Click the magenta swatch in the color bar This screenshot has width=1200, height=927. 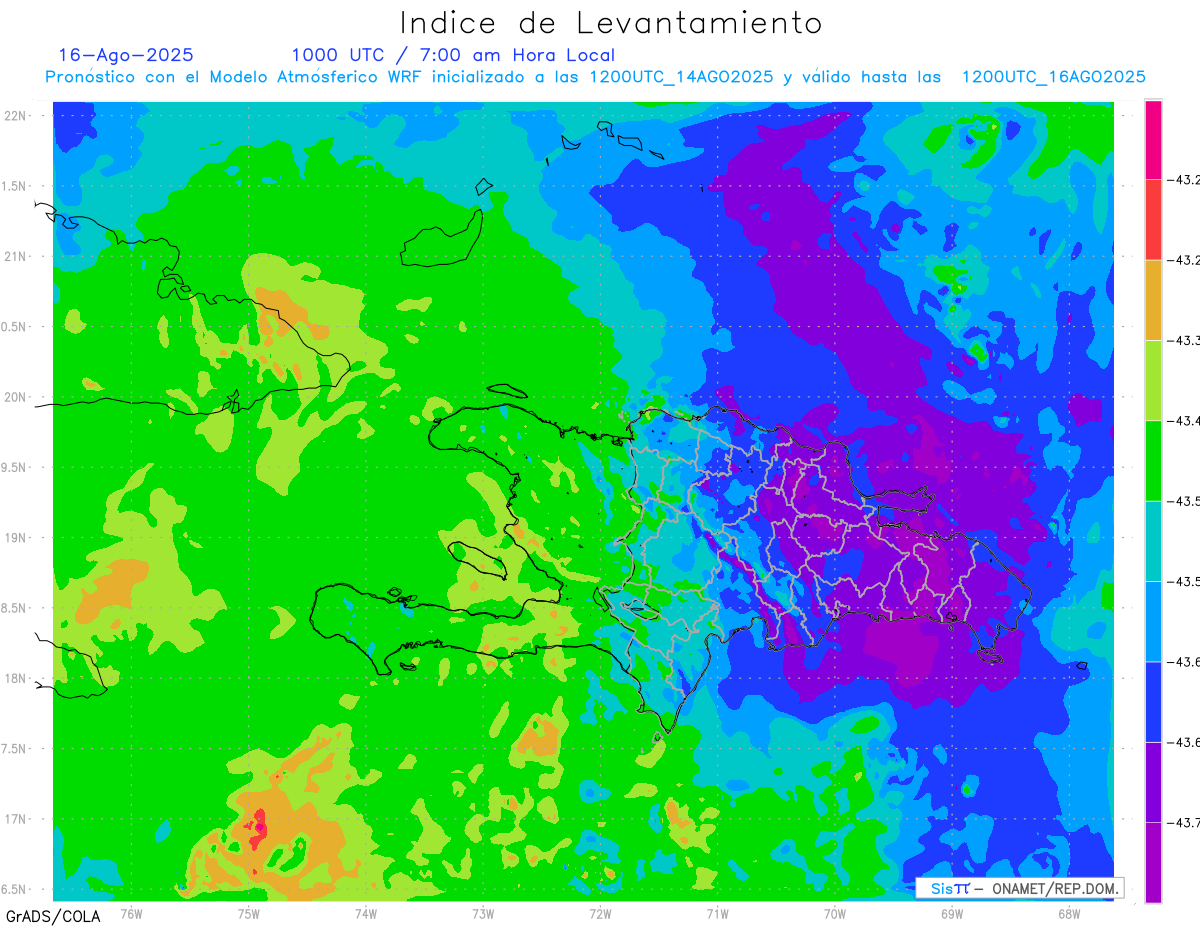pos(1153,140)
